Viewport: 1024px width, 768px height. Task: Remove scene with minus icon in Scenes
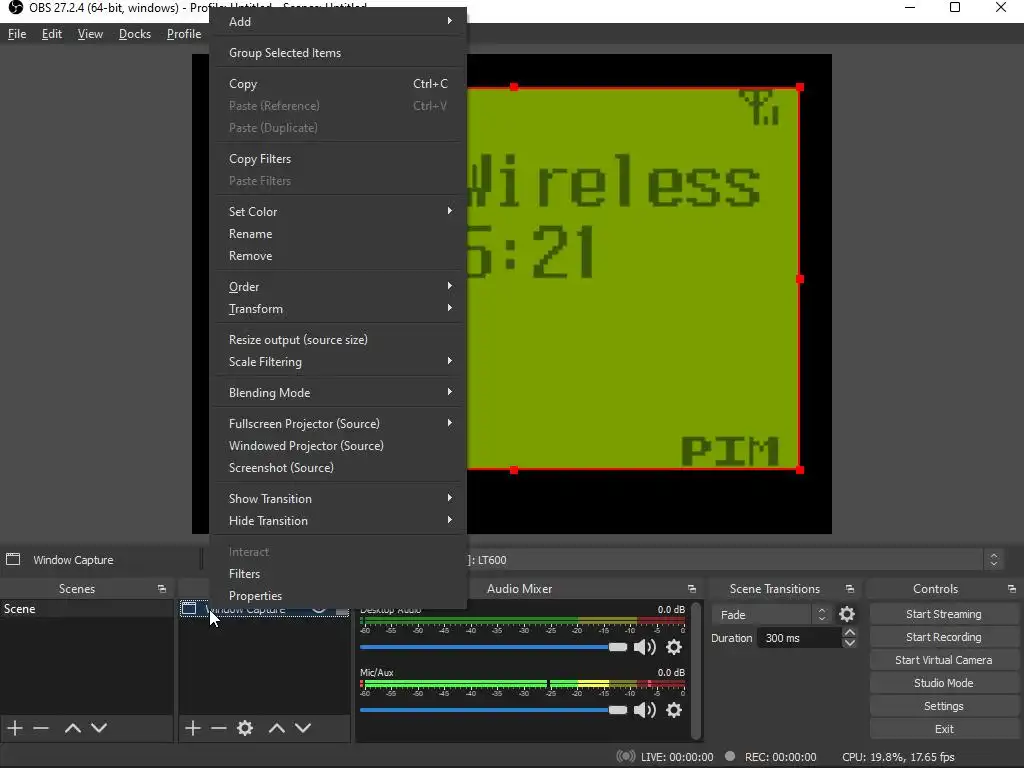(41, 728)
